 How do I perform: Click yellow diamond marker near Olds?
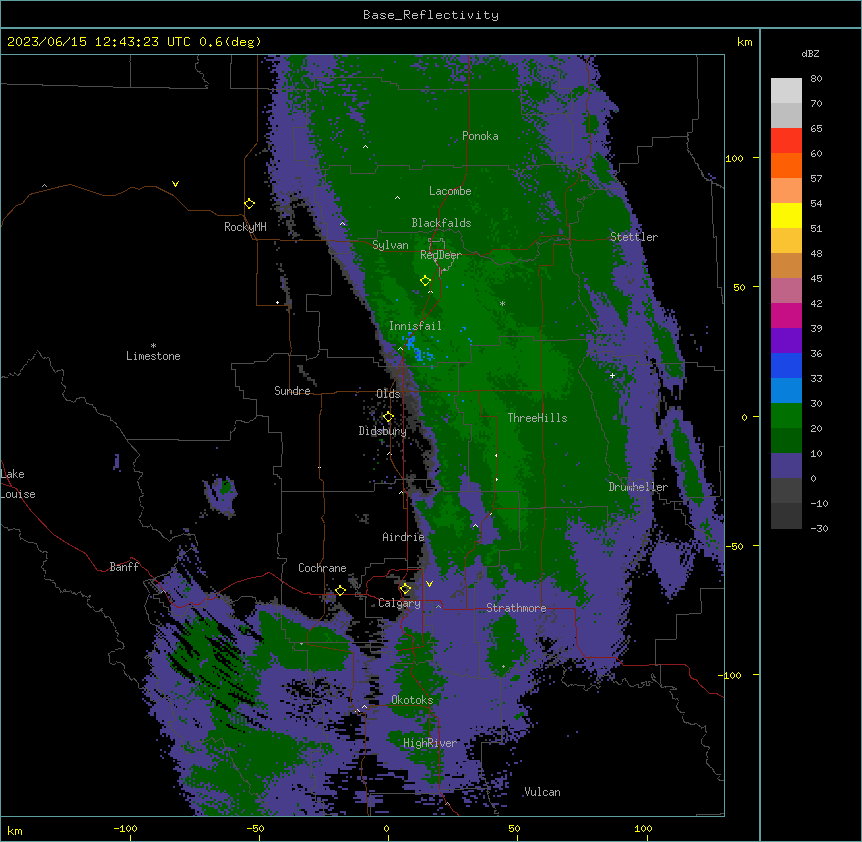click(388, 417)
